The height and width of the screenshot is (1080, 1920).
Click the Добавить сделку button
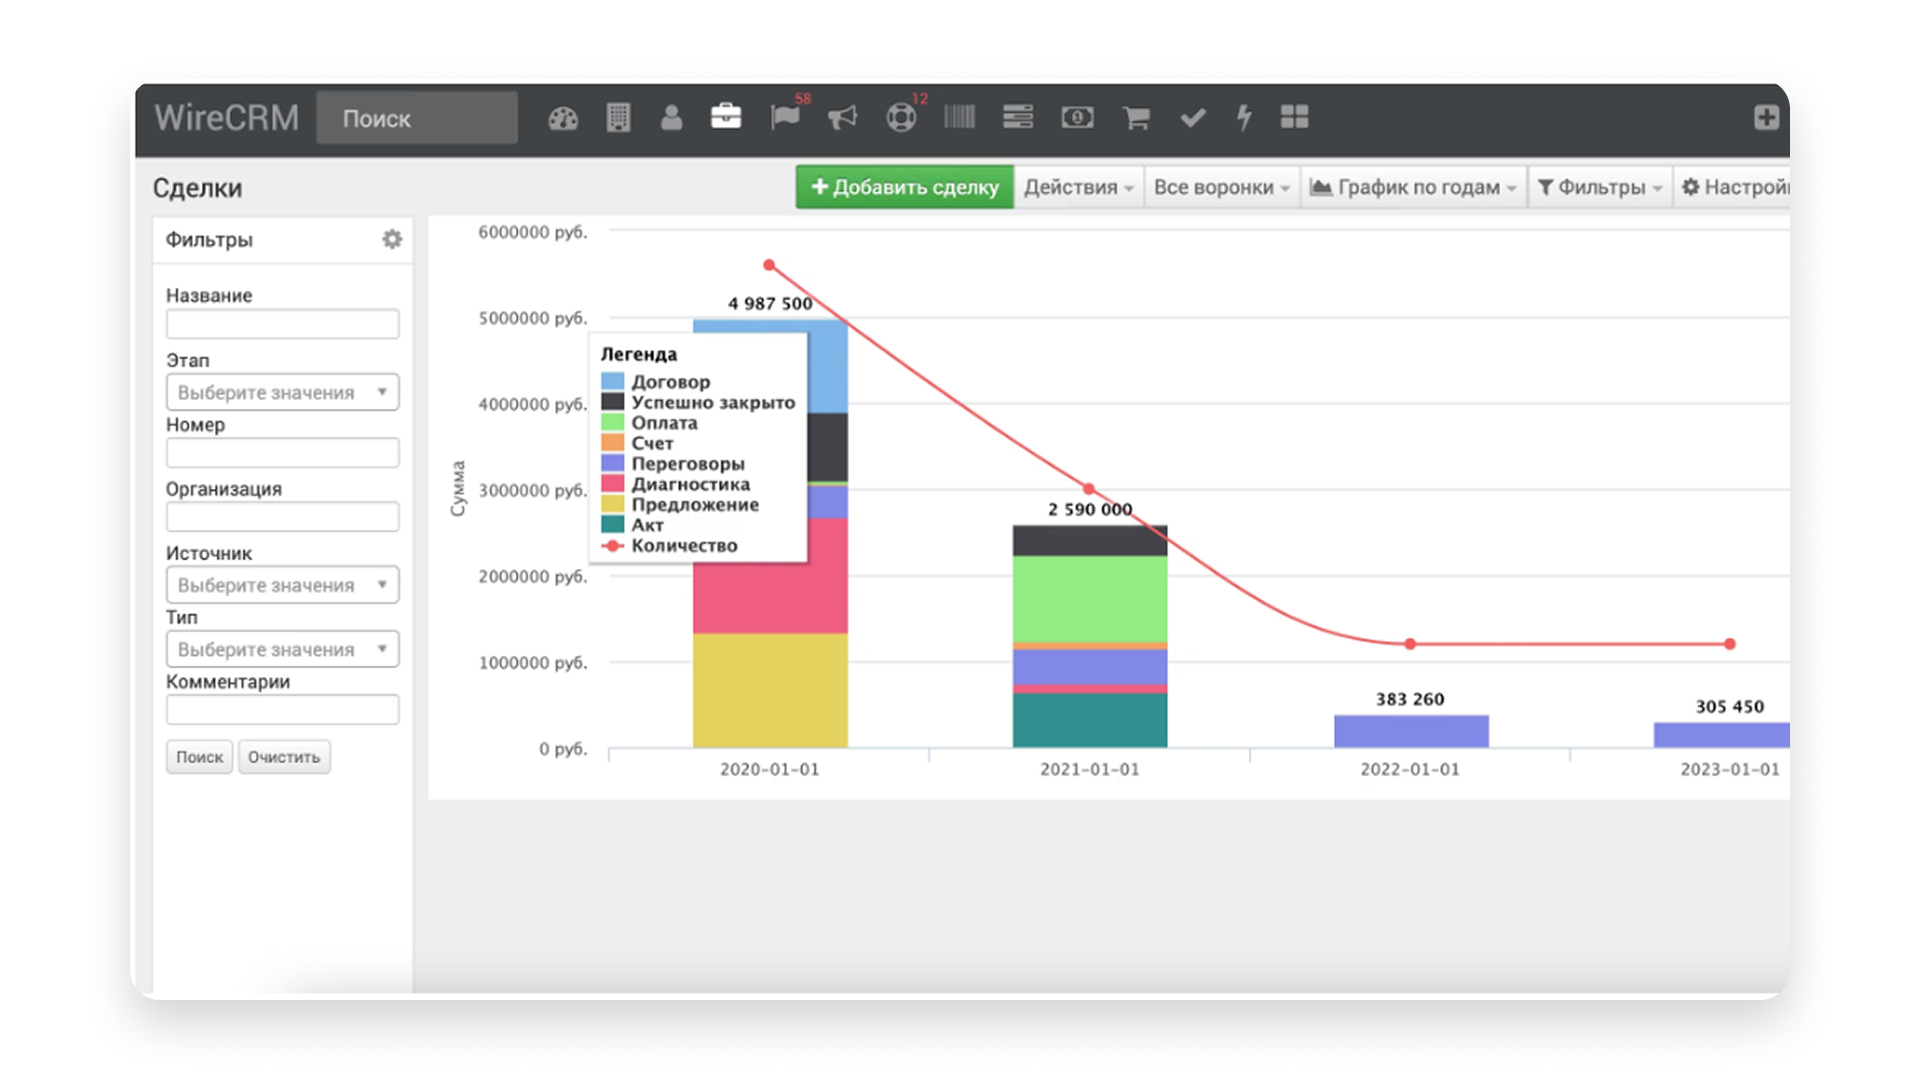[904, 187]
